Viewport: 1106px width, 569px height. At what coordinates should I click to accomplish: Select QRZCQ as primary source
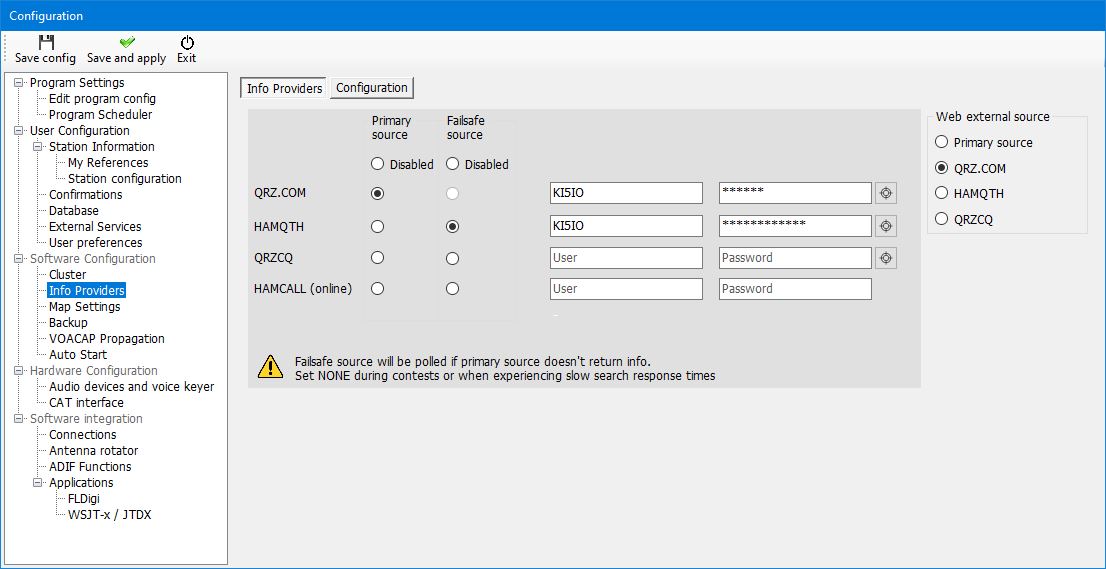[x=377, y=258]
